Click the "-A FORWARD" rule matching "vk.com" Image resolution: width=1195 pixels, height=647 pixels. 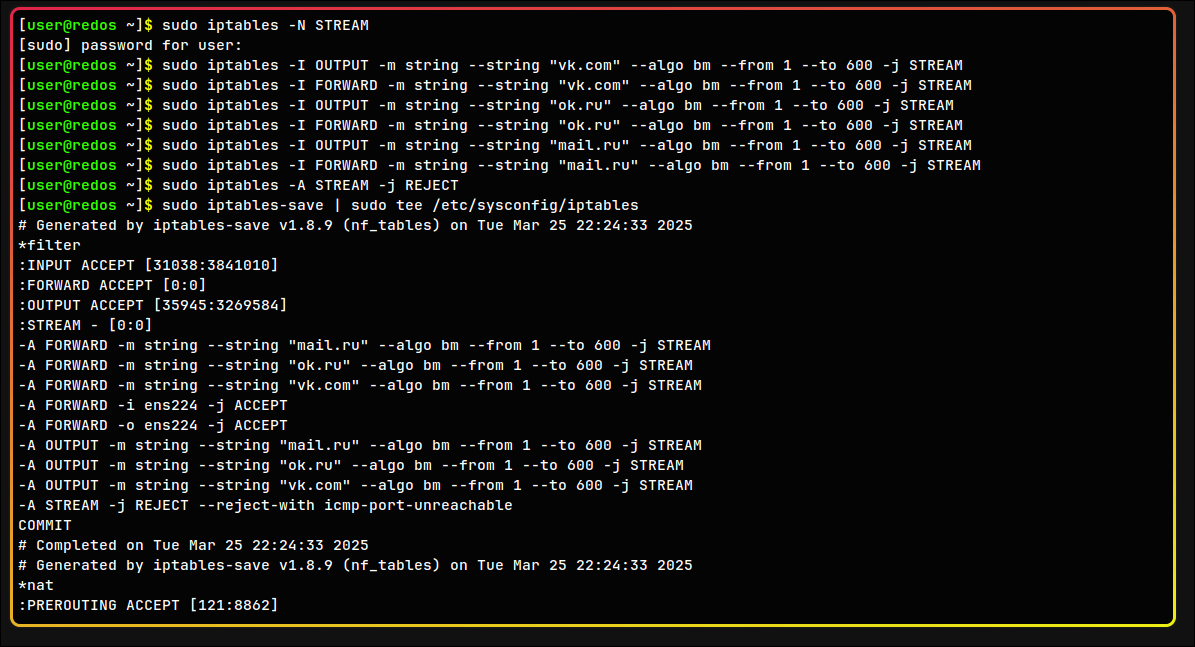click(360, 385)
